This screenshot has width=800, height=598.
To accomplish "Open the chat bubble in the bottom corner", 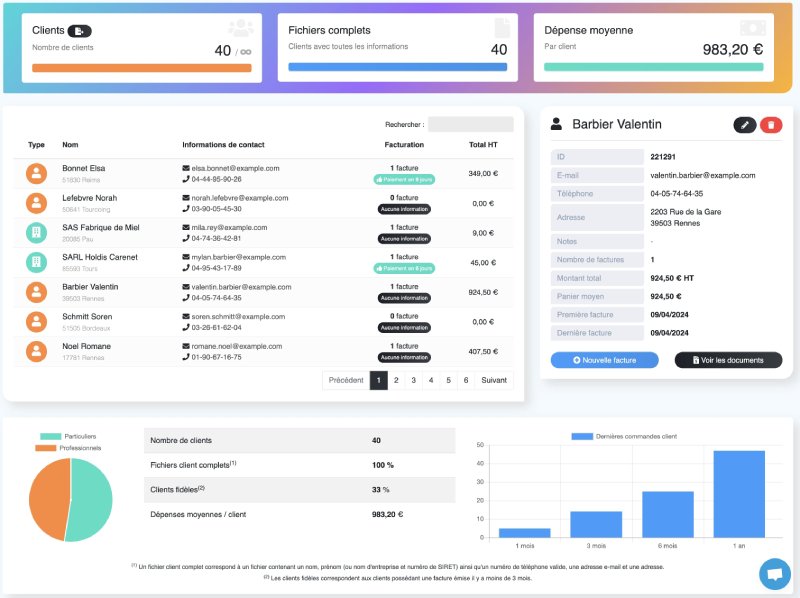I will pos(774,574).
